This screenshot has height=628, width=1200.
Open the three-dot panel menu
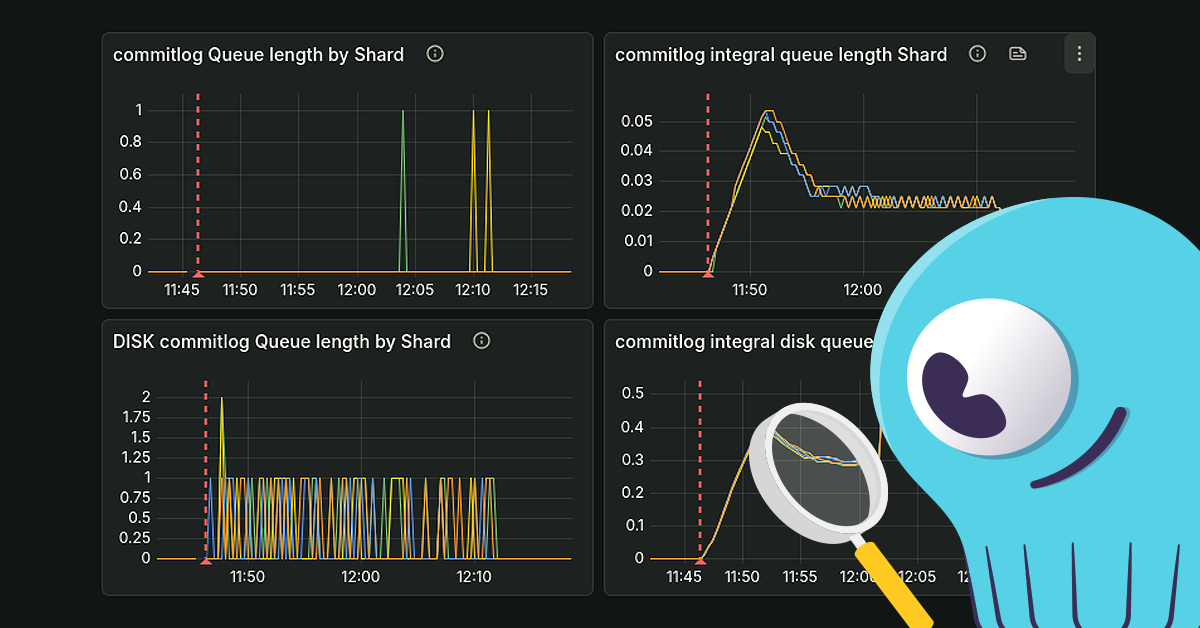pyautogui.click(x=1079, y=54)
